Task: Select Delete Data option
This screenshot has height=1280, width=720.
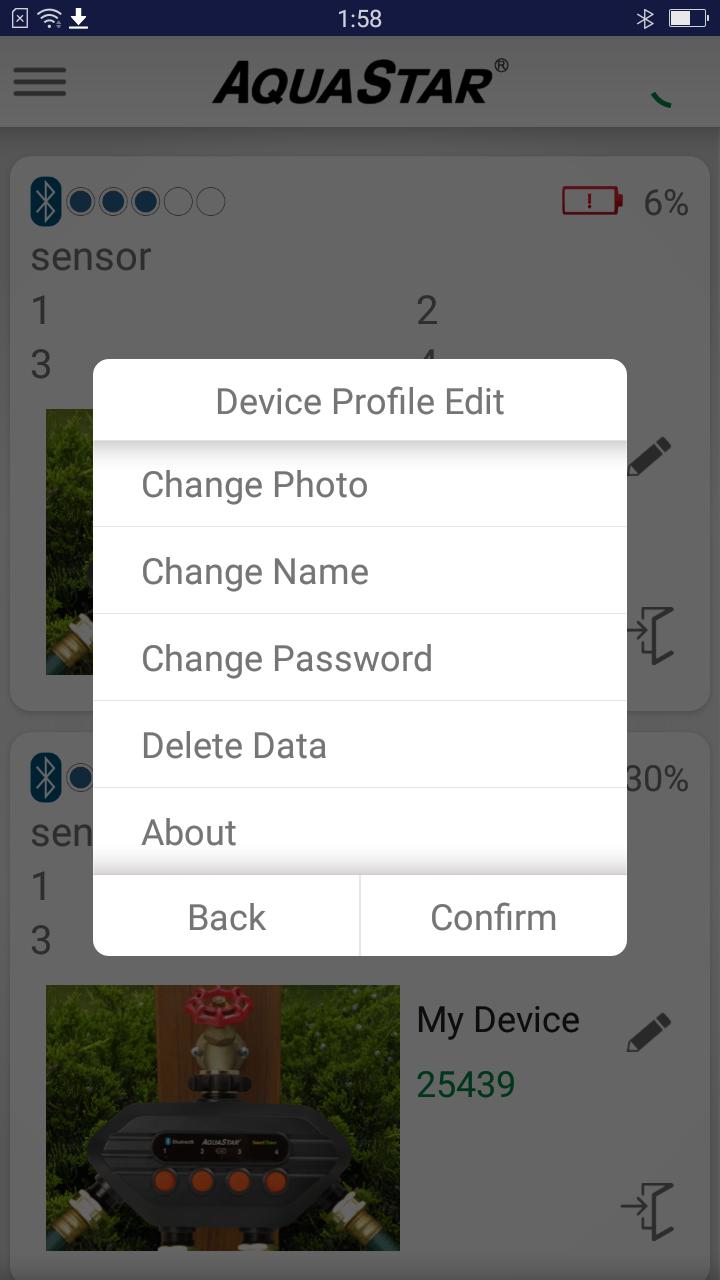Action: click(x=360, y=745)
